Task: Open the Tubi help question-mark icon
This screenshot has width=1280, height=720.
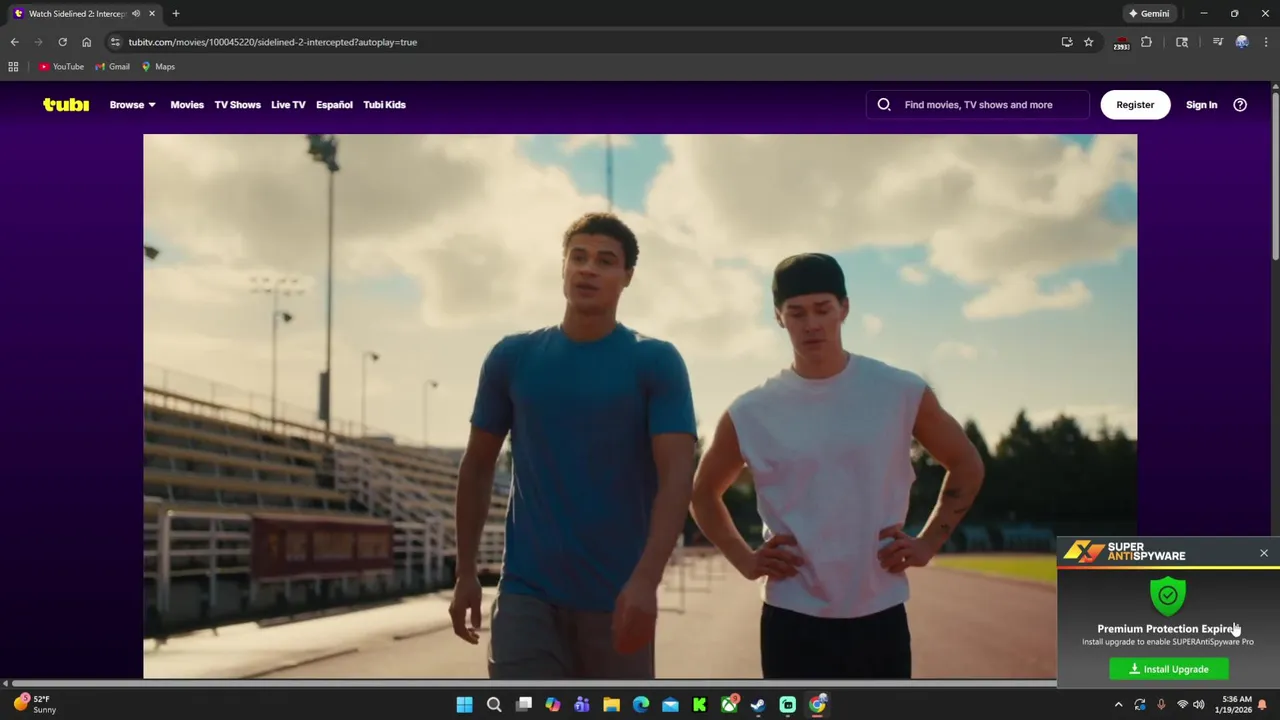Action: tap(1240, 104)
